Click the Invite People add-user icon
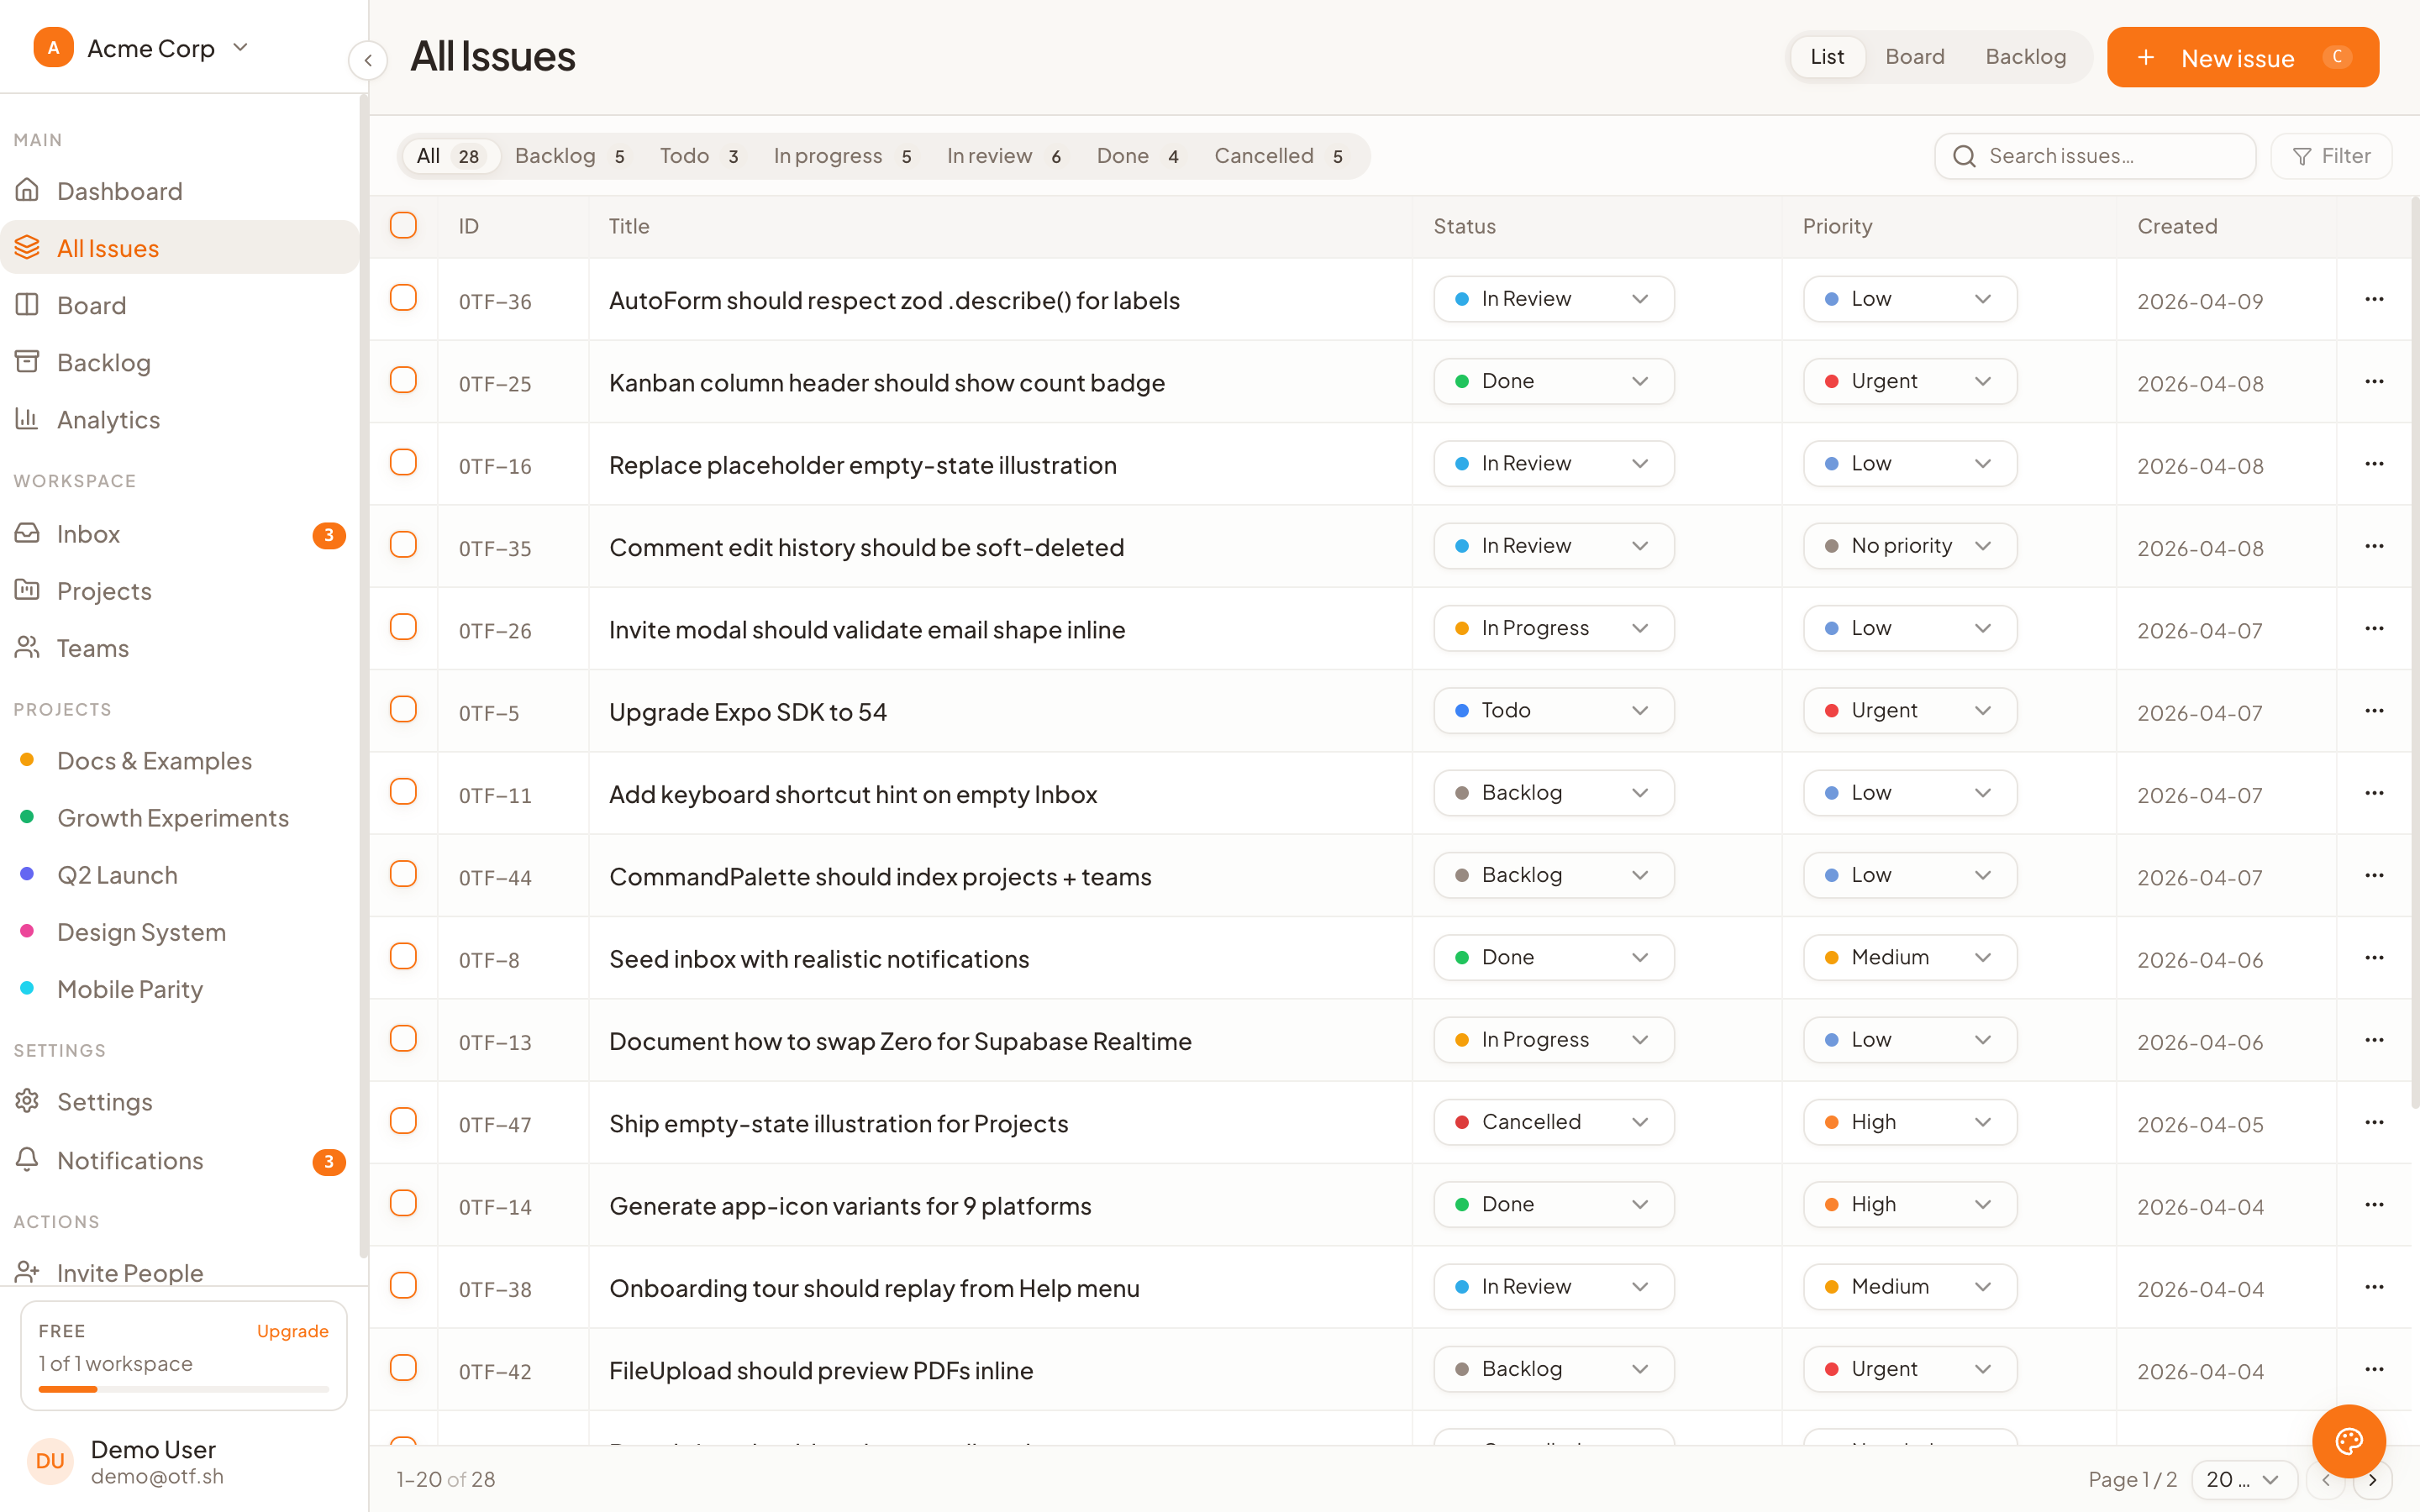Screen dimensions: 2420x1512 tap(27, 1271)
